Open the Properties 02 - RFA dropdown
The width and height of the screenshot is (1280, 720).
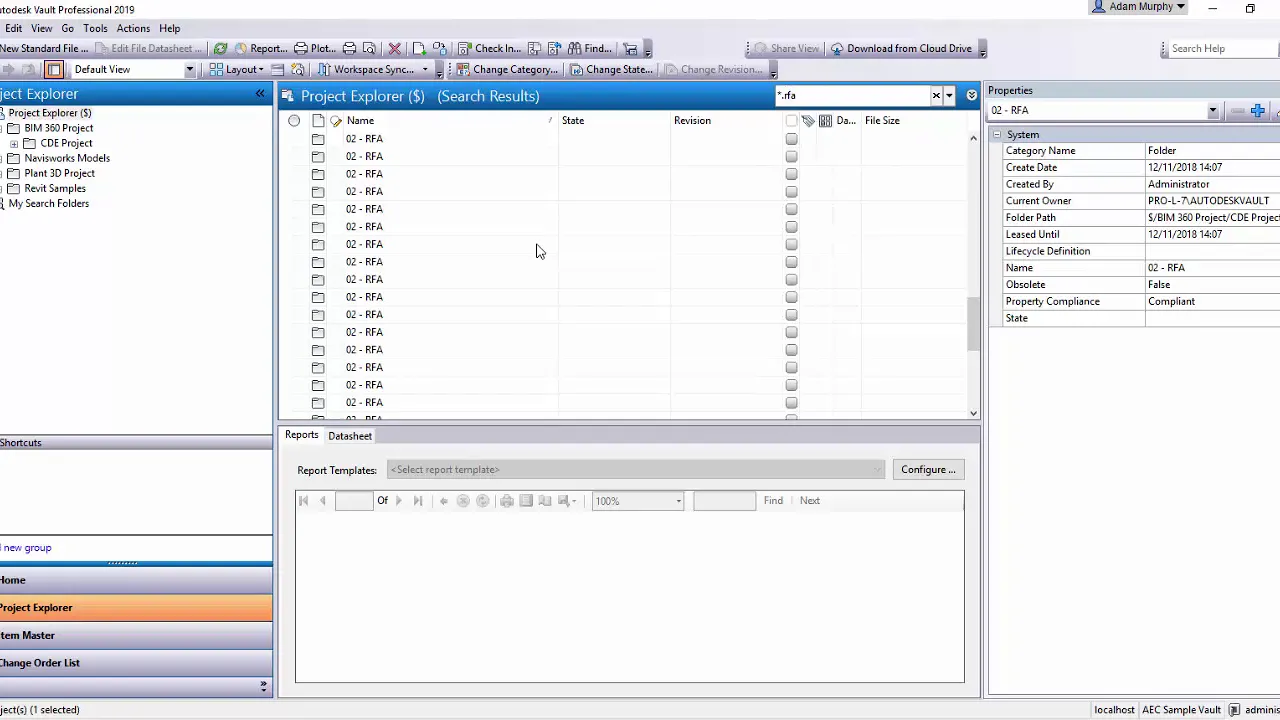[1213, 111]
